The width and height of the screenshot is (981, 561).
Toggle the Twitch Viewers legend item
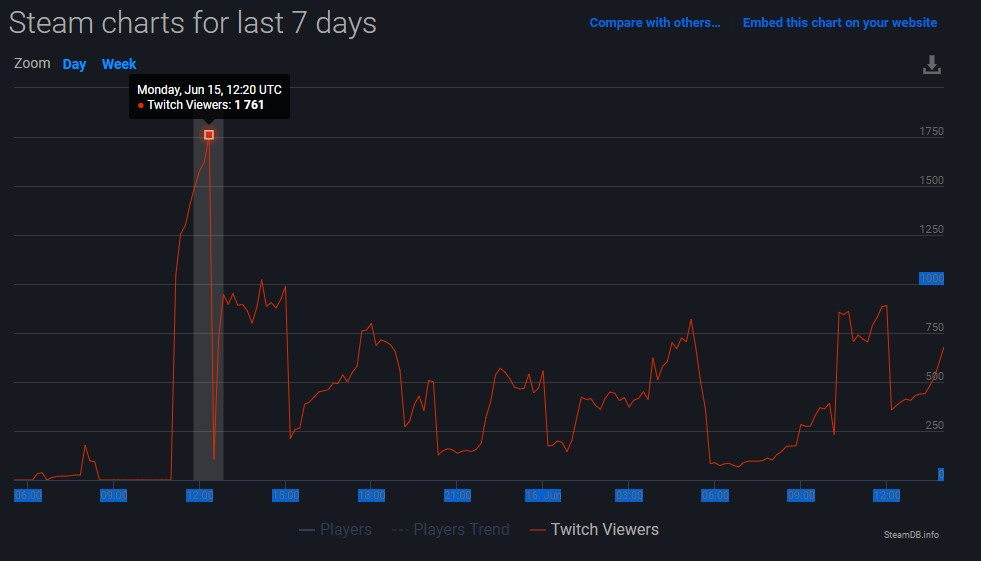tap(594, 530)
